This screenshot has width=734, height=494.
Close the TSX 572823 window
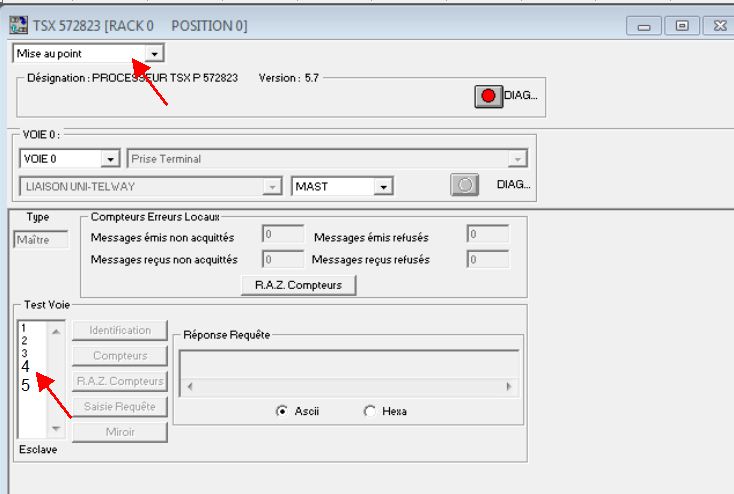(719, 26)
